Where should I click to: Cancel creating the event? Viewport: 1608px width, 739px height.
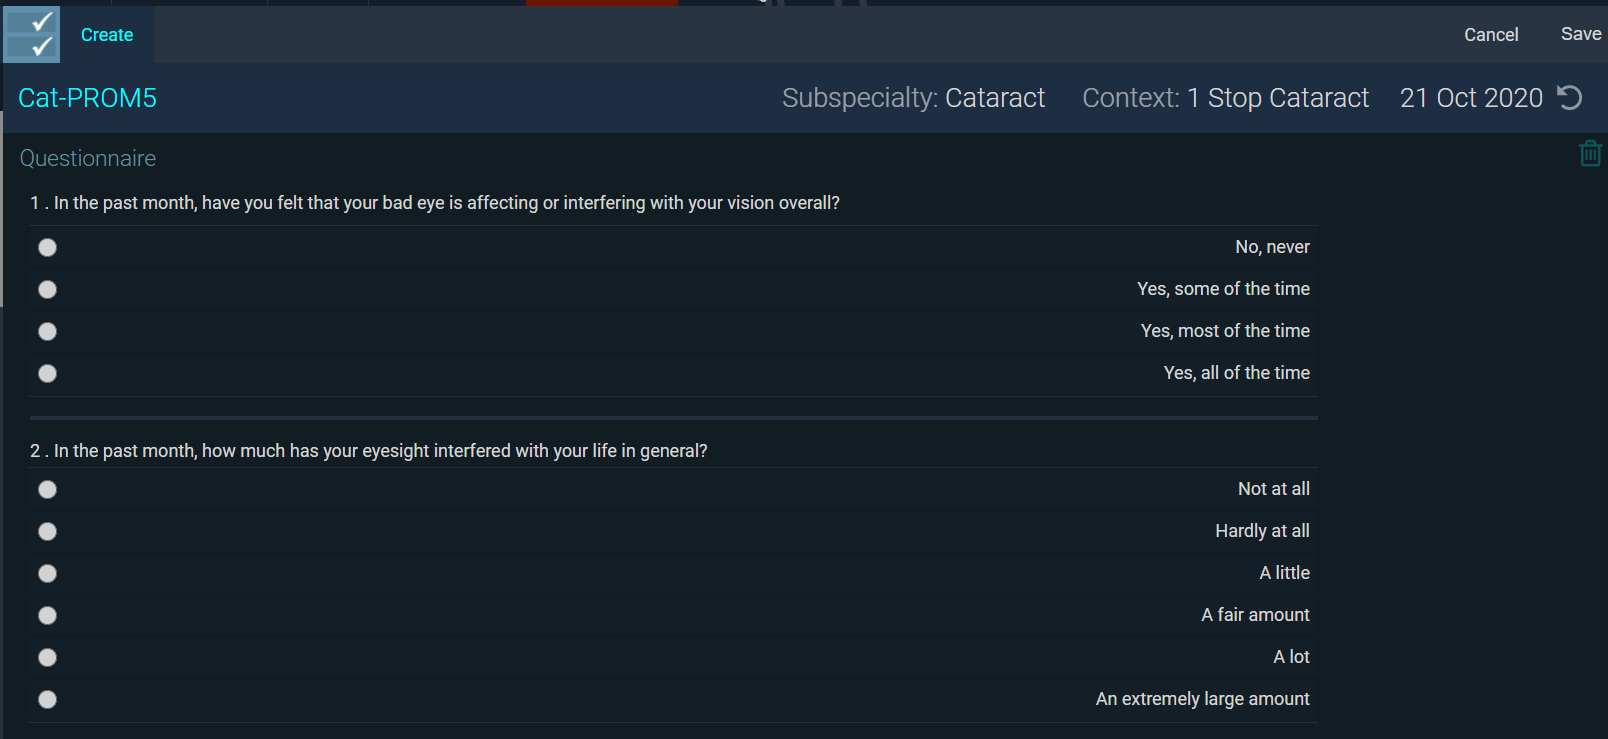pyautogui.click(x=1490, y=35)
